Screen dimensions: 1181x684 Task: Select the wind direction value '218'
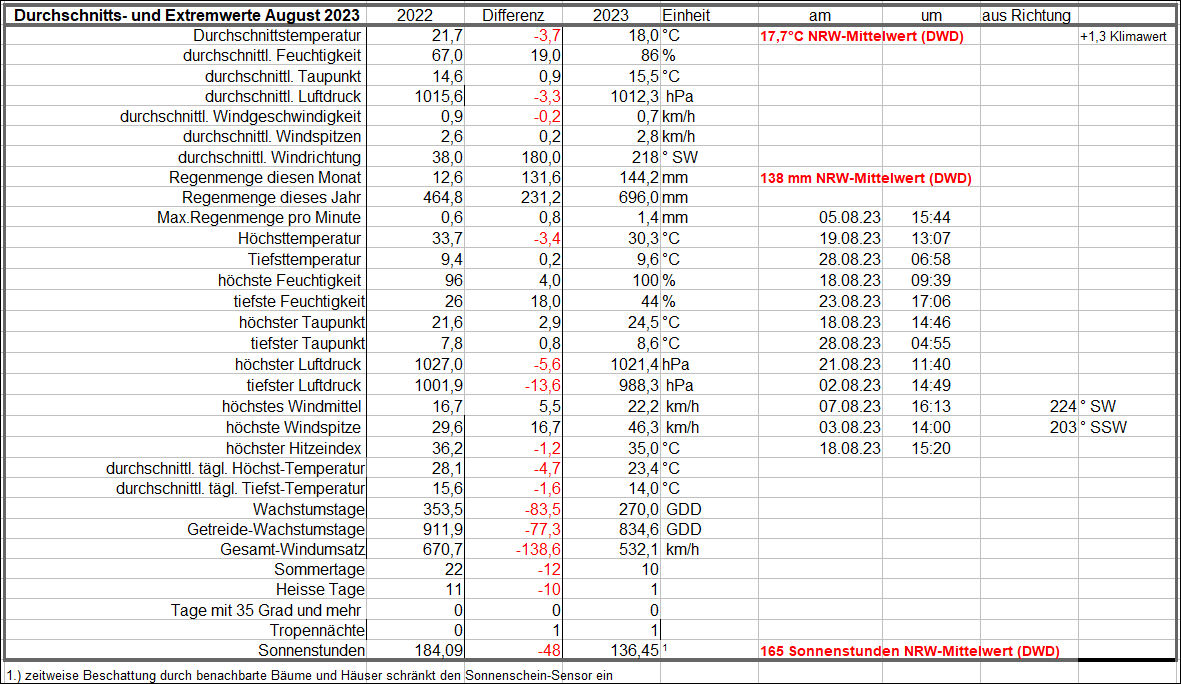[645, 157]
